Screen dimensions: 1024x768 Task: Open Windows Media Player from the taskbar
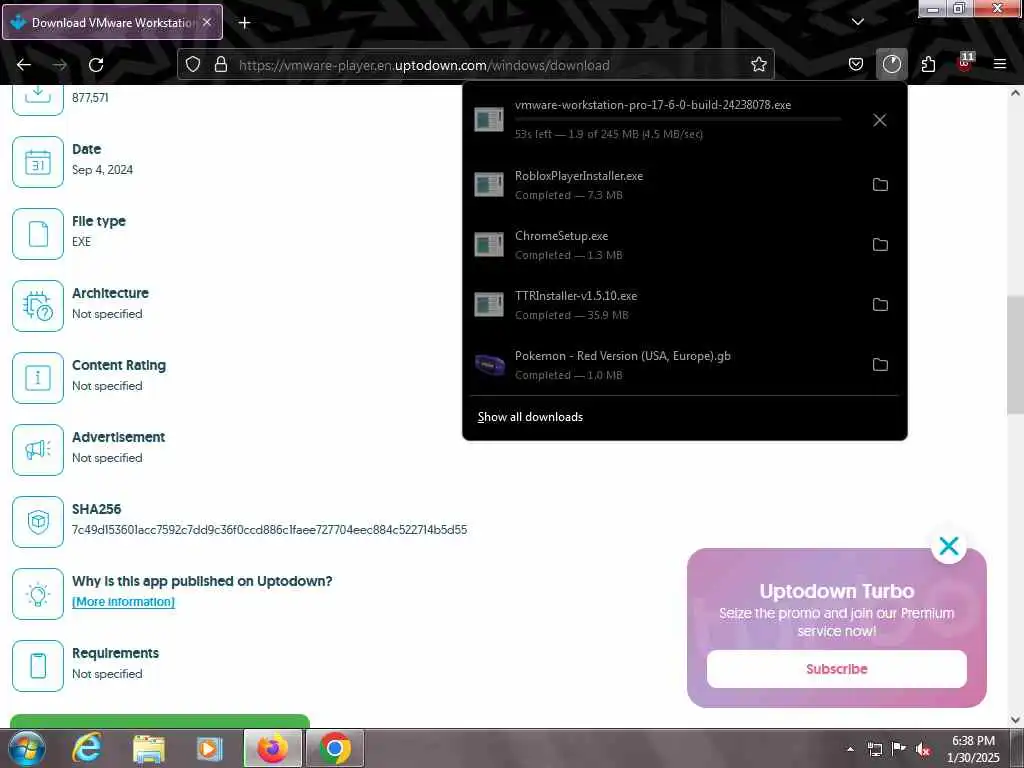point(210,748)
